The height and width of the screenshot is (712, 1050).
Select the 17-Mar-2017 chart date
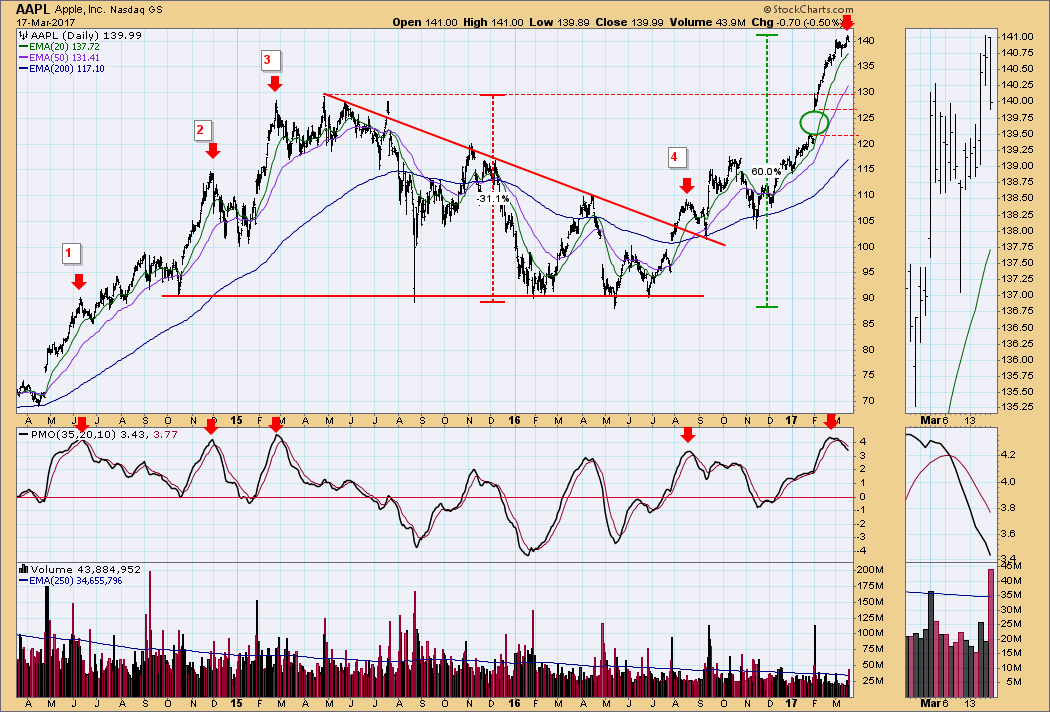(x=46, y=22)
